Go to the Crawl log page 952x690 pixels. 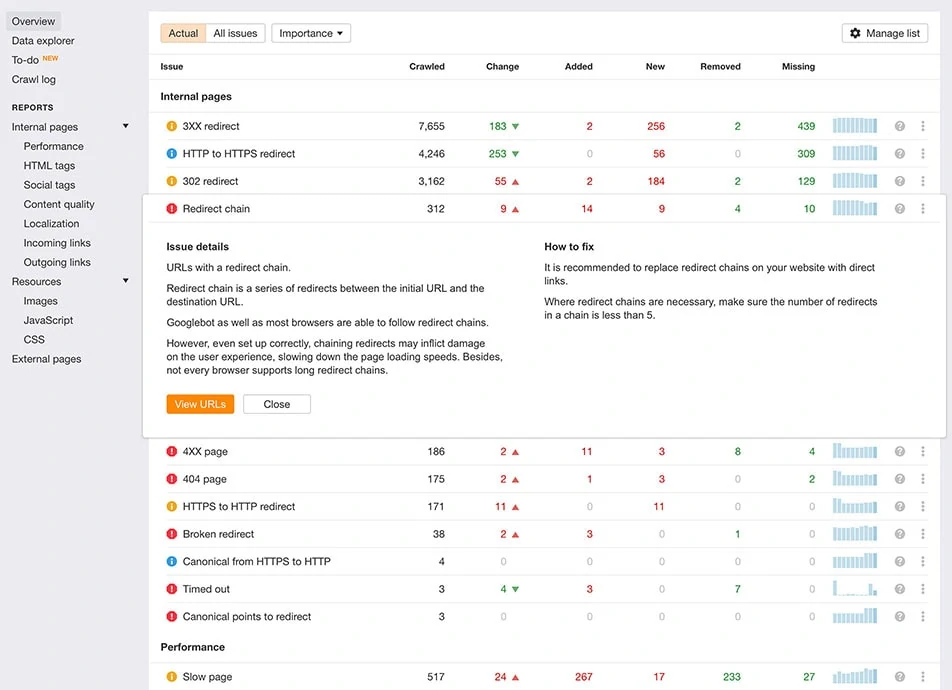click(33, 80)
